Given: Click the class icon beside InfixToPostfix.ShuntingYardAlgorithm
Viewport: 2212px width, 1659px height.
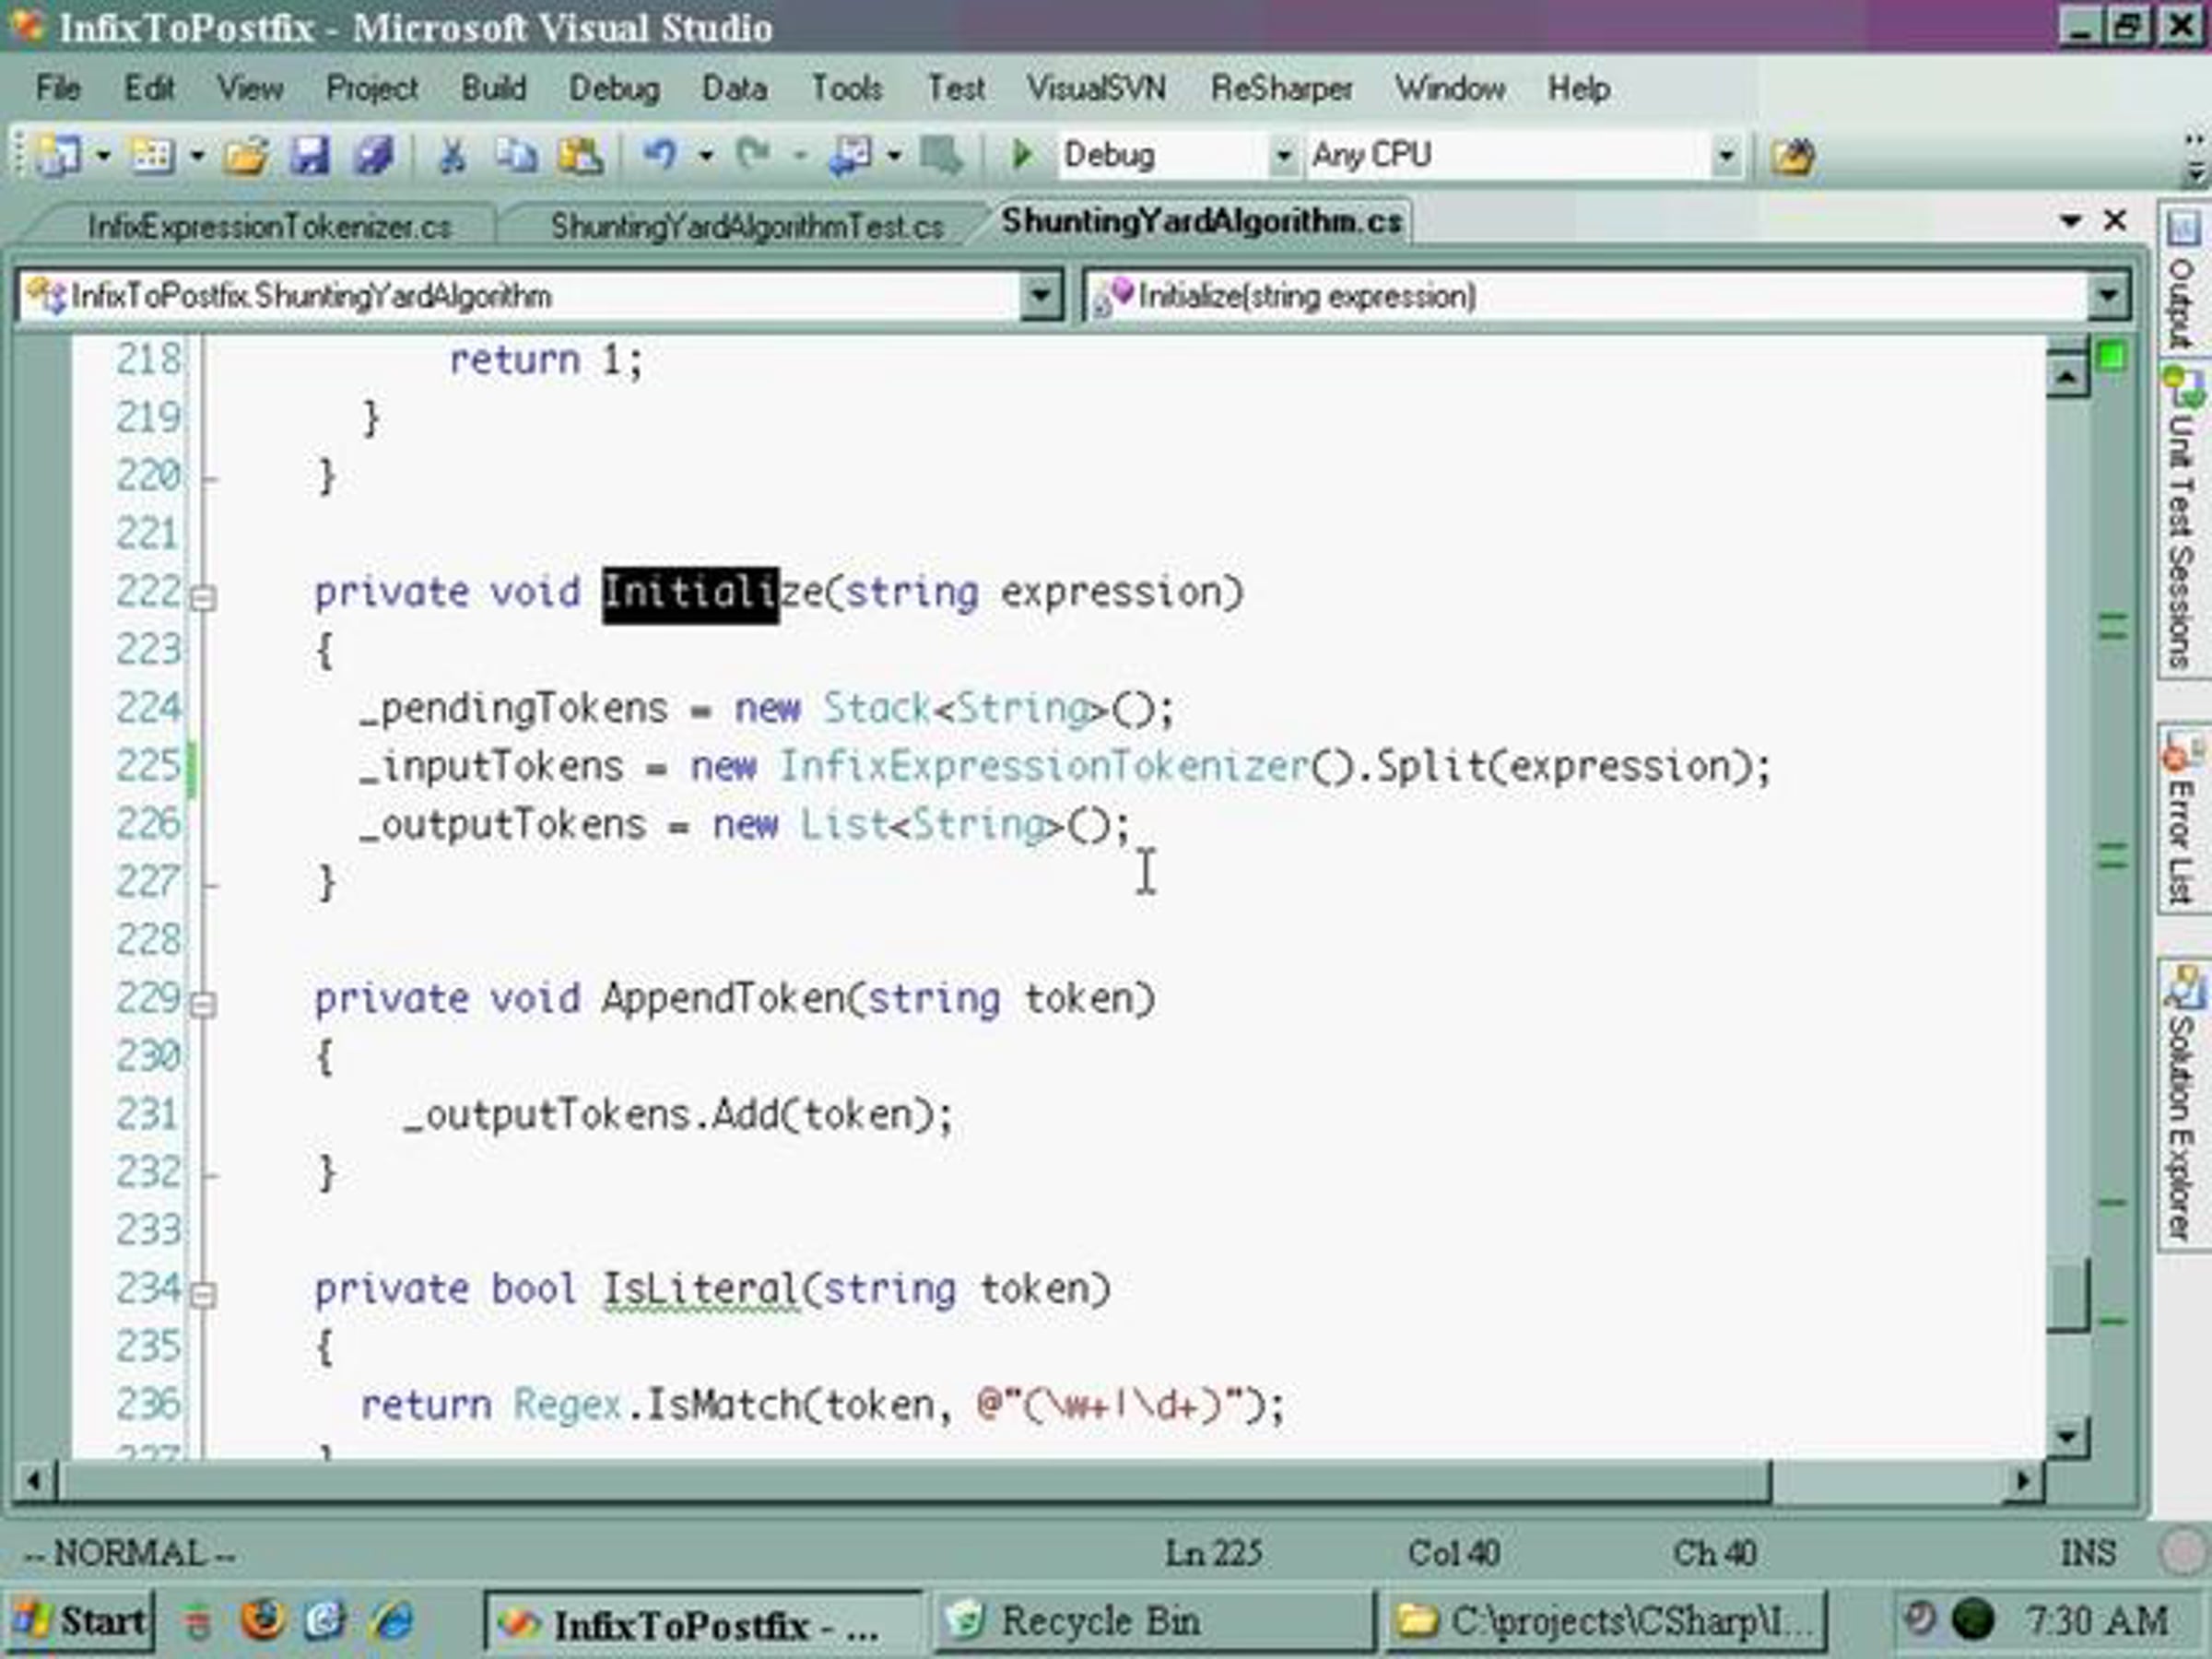Looking at the screenshot, I should click(x=45, y=296).
